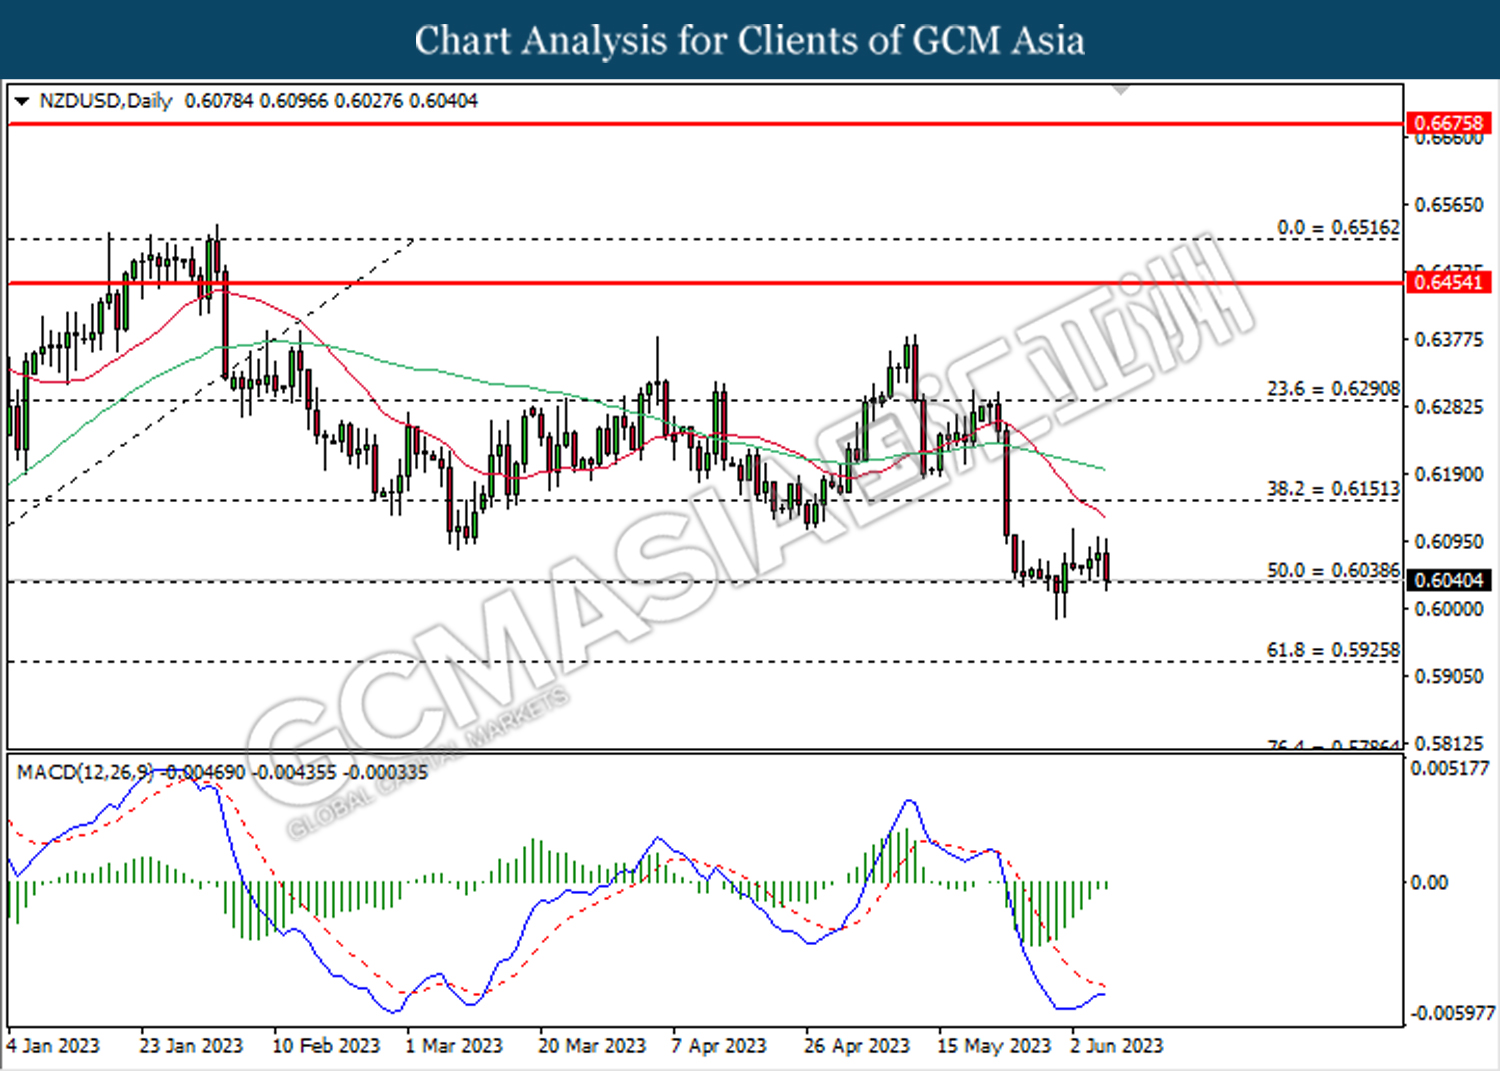
Task: Click the NZDUSD,Daily symbol label
Action: 106,101
